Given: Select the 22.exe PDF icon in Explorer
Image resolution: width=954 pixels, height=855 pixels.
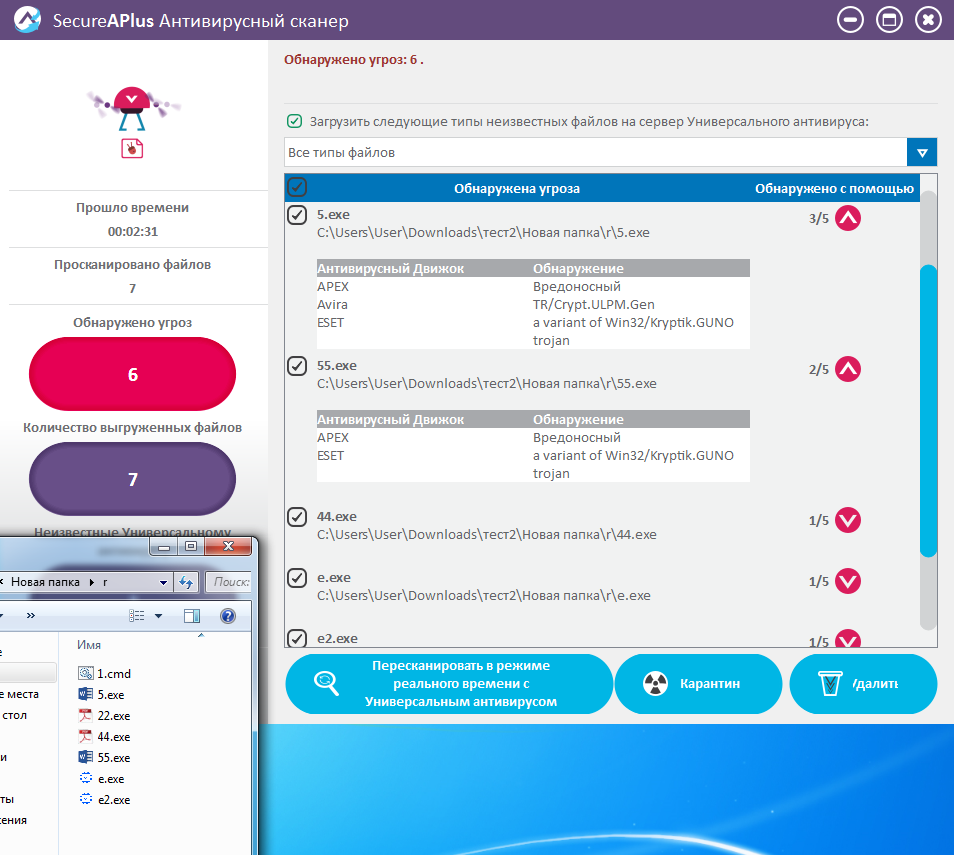Looking at the screenshot, I should pyautogui.click(x=86, y=716).
